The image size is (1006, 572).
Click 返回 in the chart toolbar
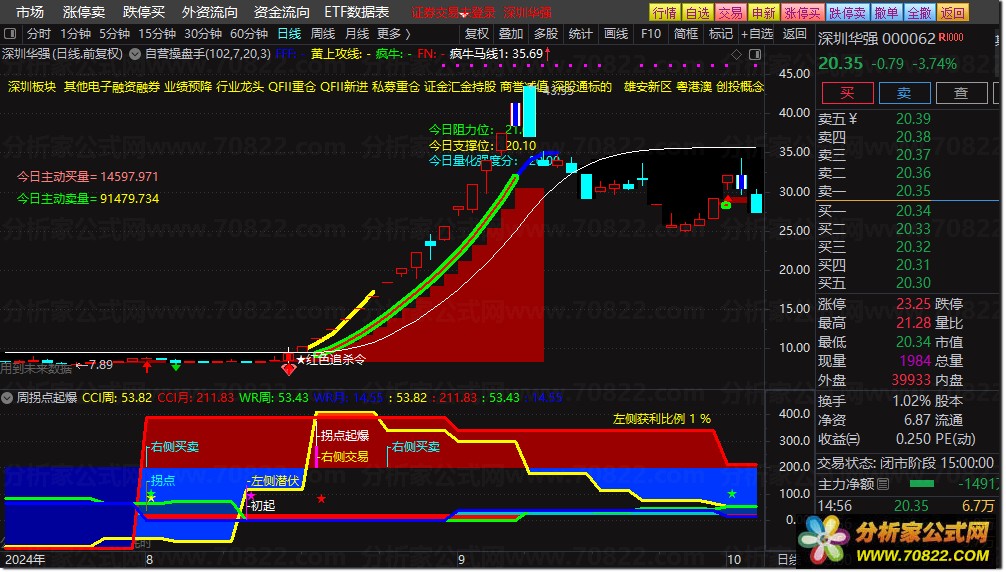coord(794,33)
